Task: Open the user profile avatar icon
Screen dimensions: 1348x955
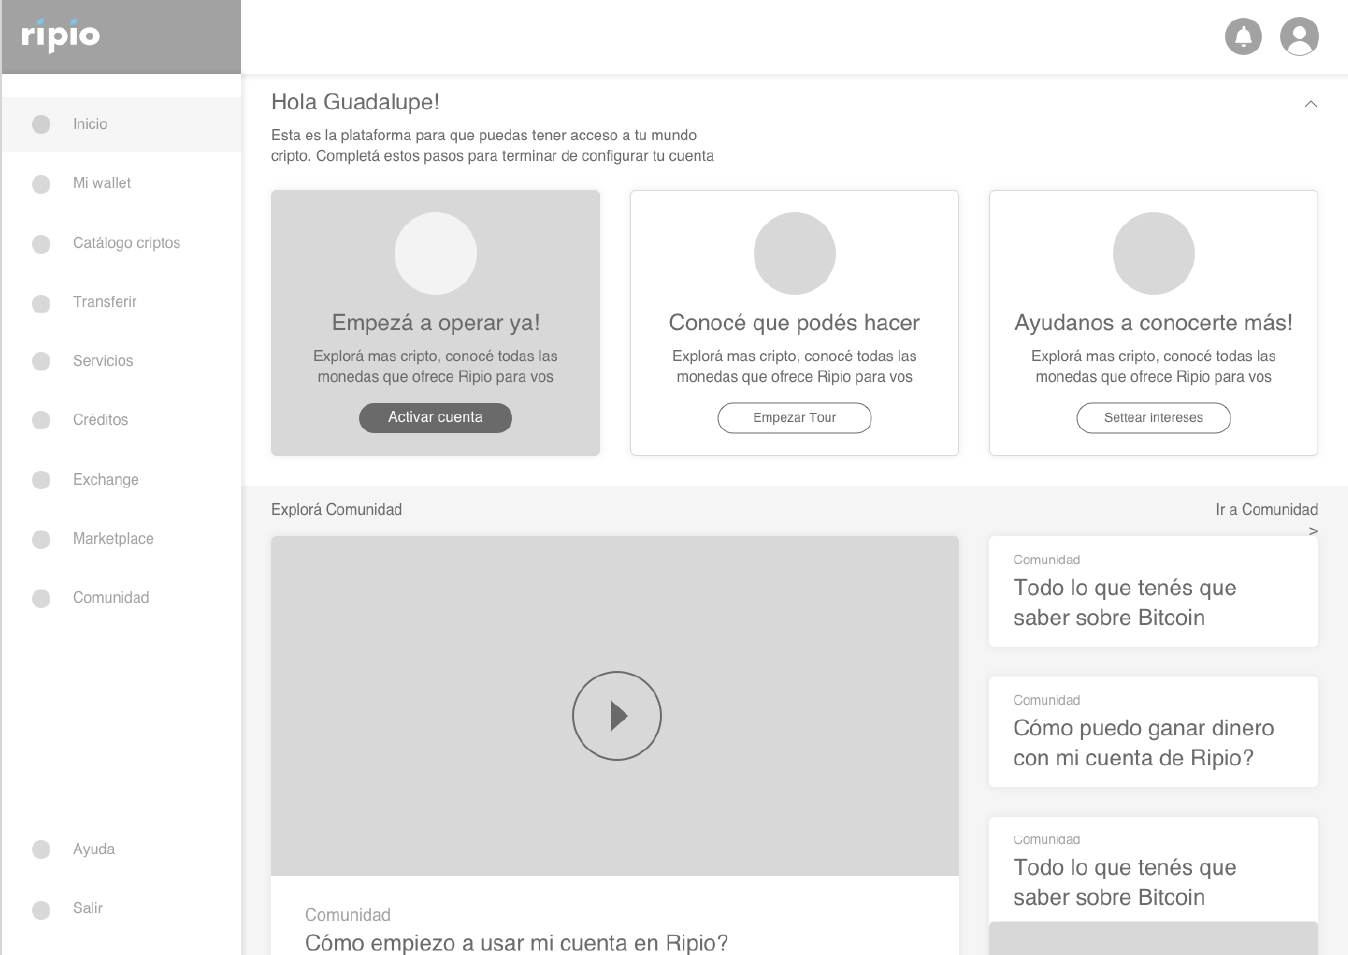Action: point(1299,37)
